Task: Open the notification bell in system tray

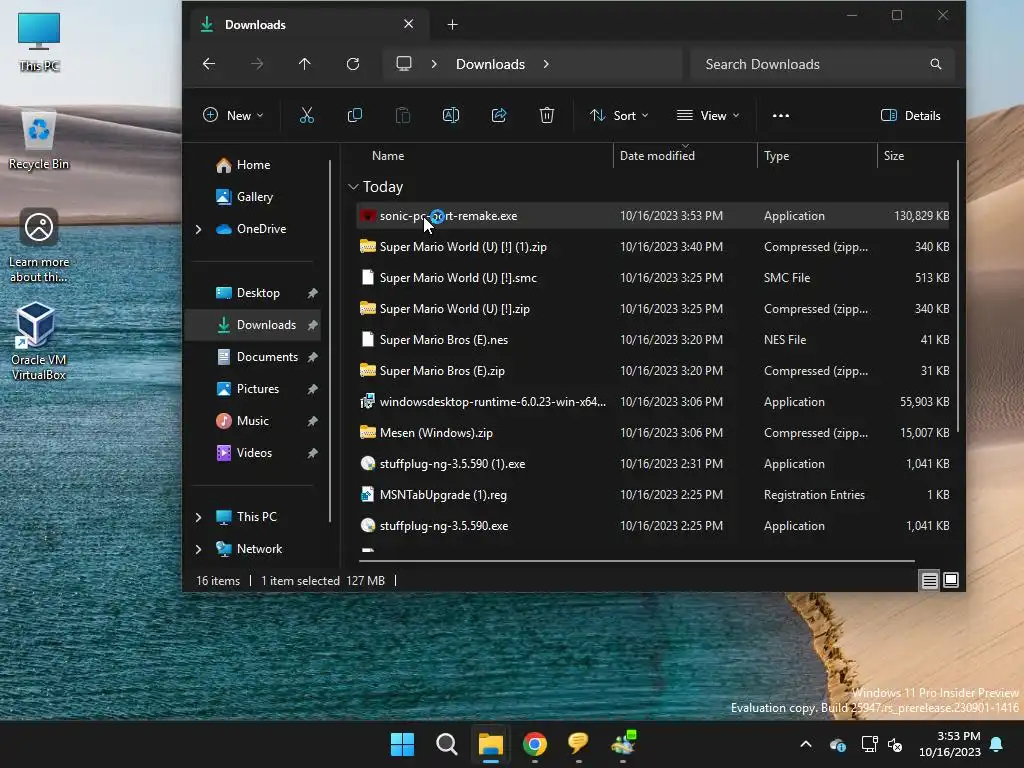Action: 997,744
